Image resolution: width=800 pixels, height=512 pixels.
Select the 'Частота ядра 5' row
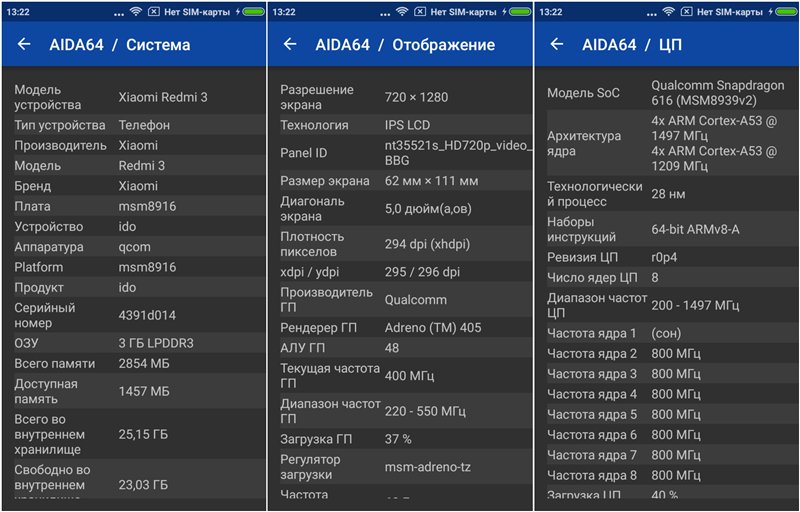[x=671, y=415]
